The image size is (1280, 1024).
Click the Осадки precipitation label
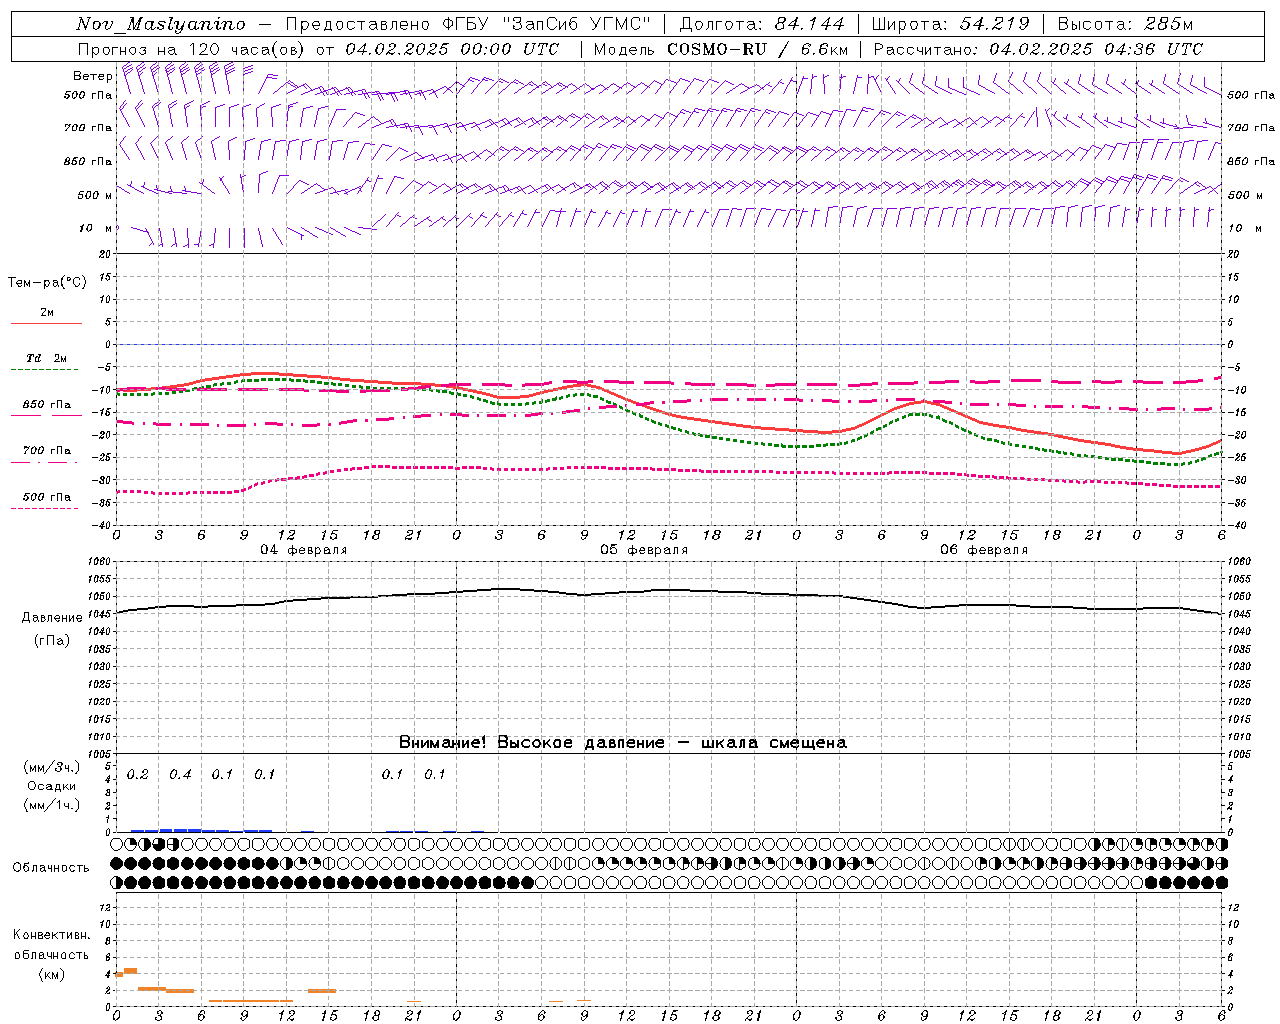coord(52,786)
